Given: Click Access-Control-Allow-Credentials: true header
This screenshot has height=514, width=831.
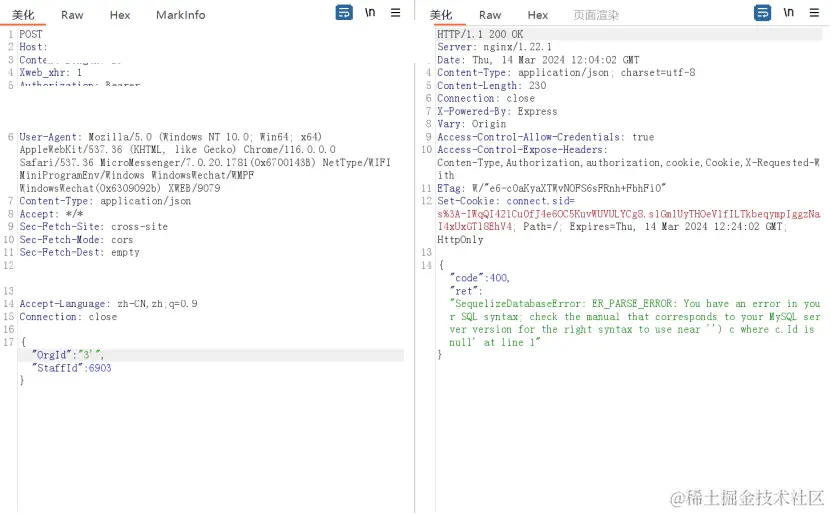Looking at the screenshot, I should pos(545,137).
